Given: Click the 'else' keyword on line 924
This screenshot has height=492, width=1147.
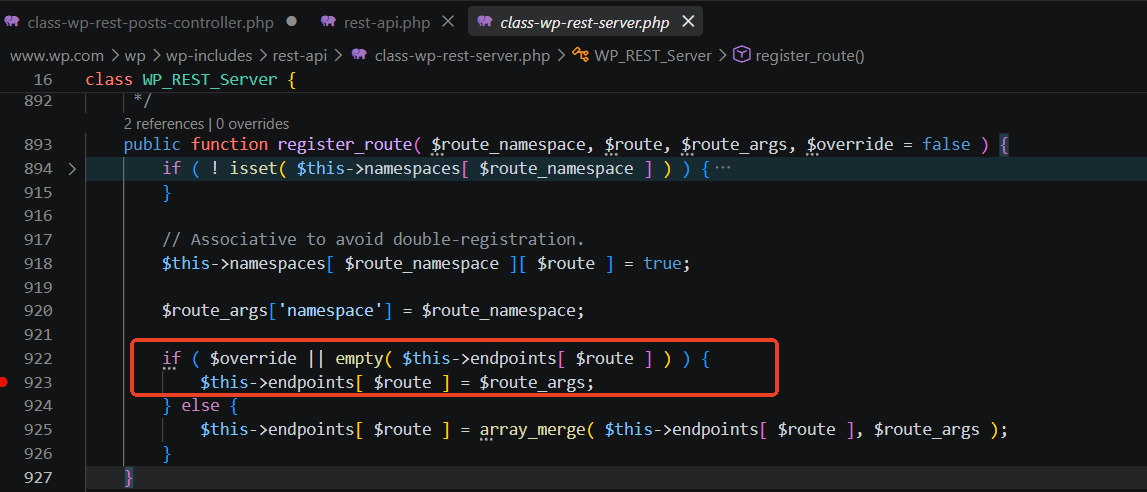Looking at the screenshot, I should click(x=200, y=406).
